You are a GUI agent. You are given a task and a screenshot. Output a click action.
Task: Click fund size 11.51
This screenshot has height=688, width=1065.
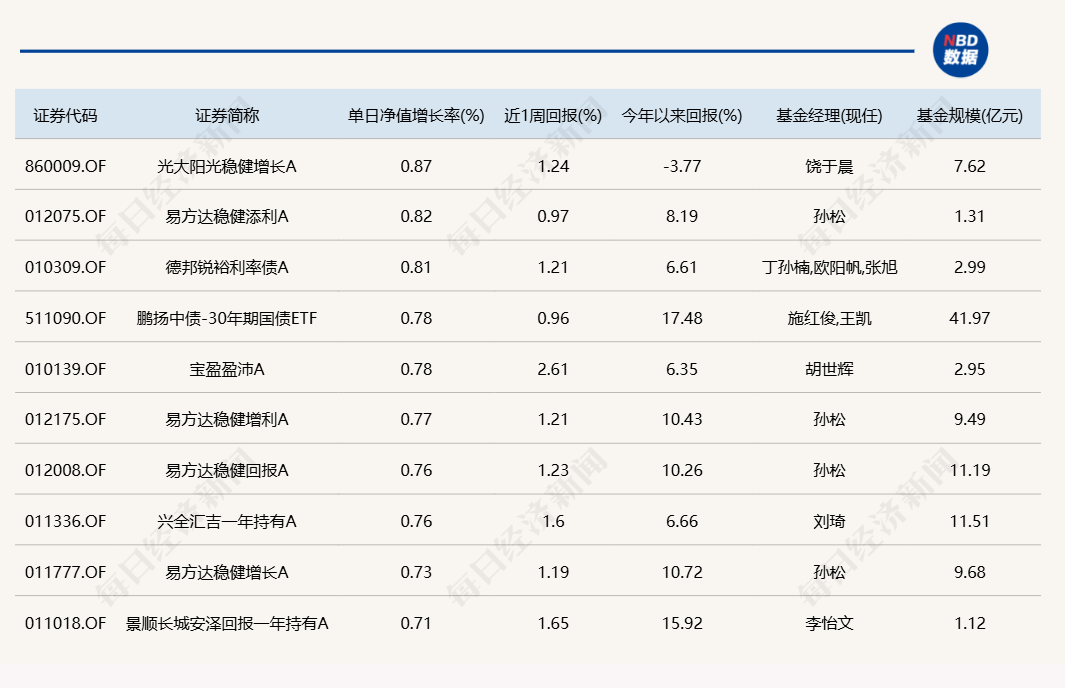point(969,522)
